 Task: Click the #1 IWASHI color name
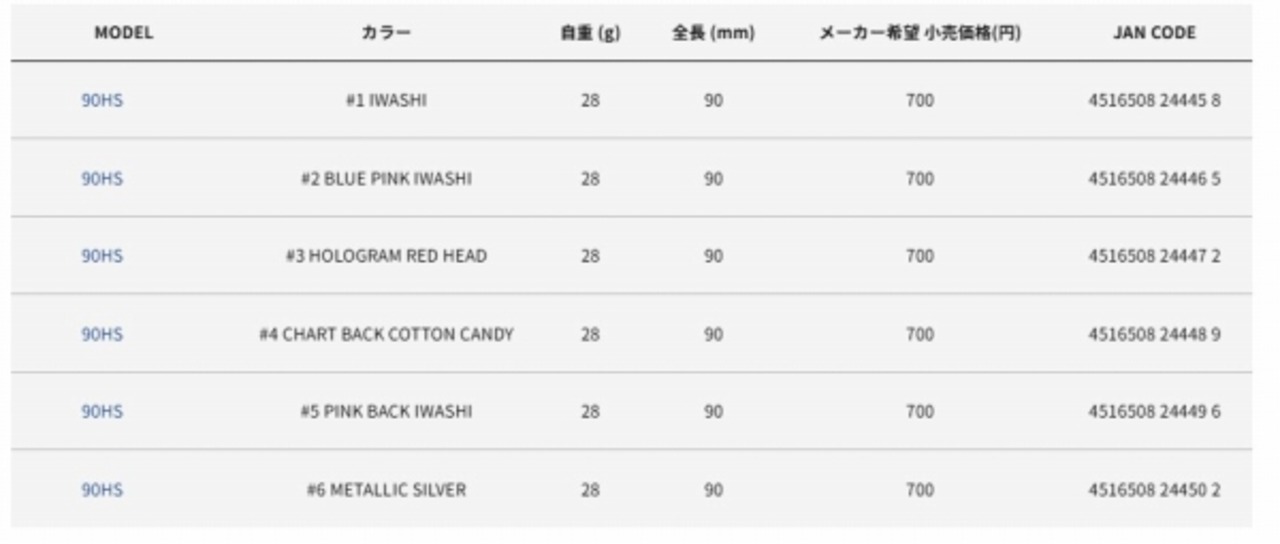386,100
